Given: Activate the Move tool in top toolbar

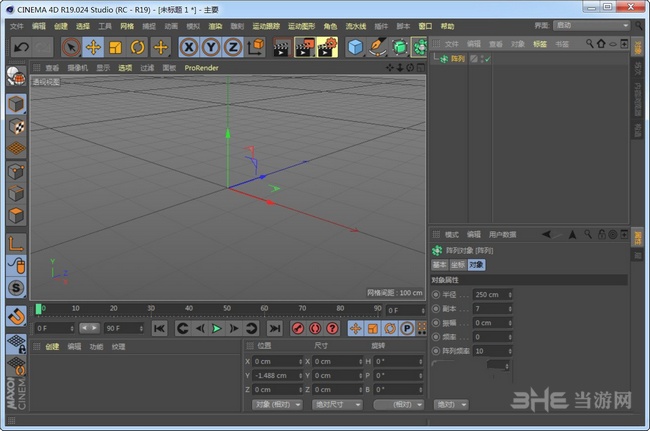Looking at the screenshot, I should [93, 47].
